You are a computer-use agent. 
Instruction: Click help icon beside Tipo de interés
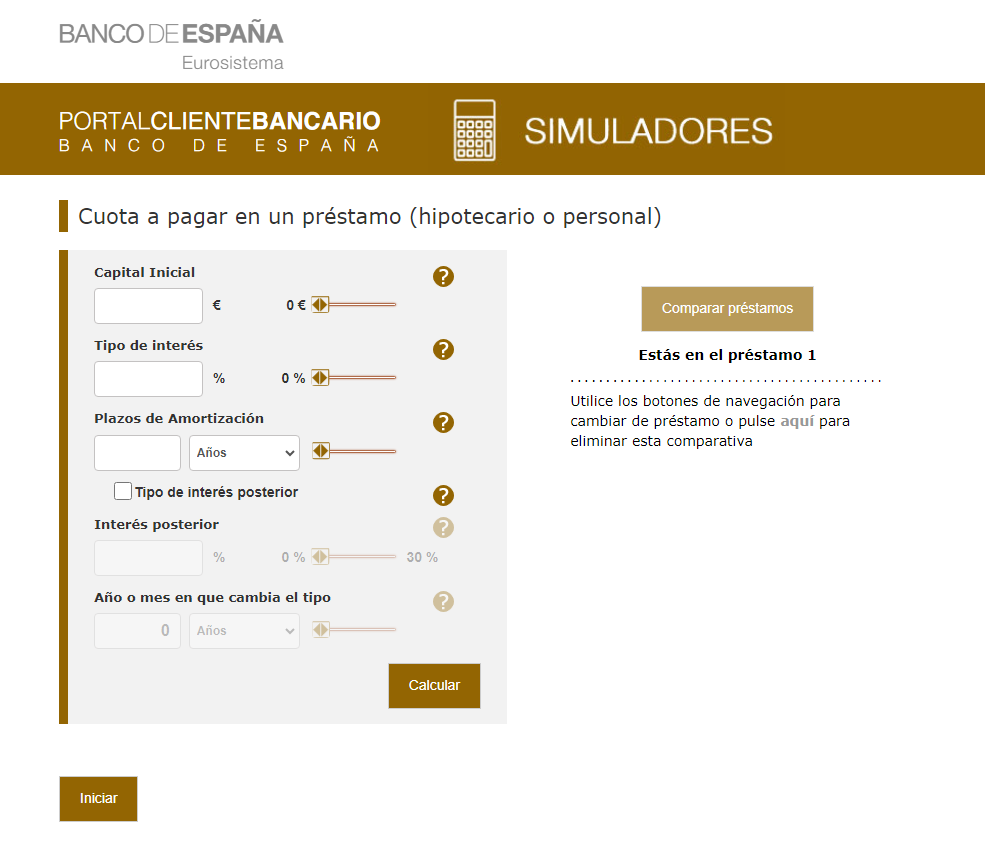[x=443, y=349]
